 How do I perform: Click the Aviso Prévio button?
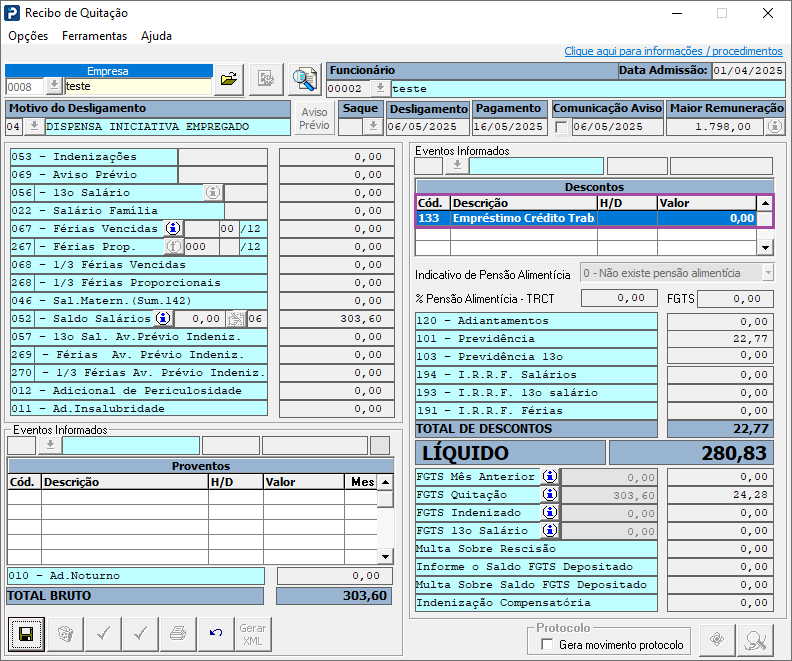tap(314, 118)
